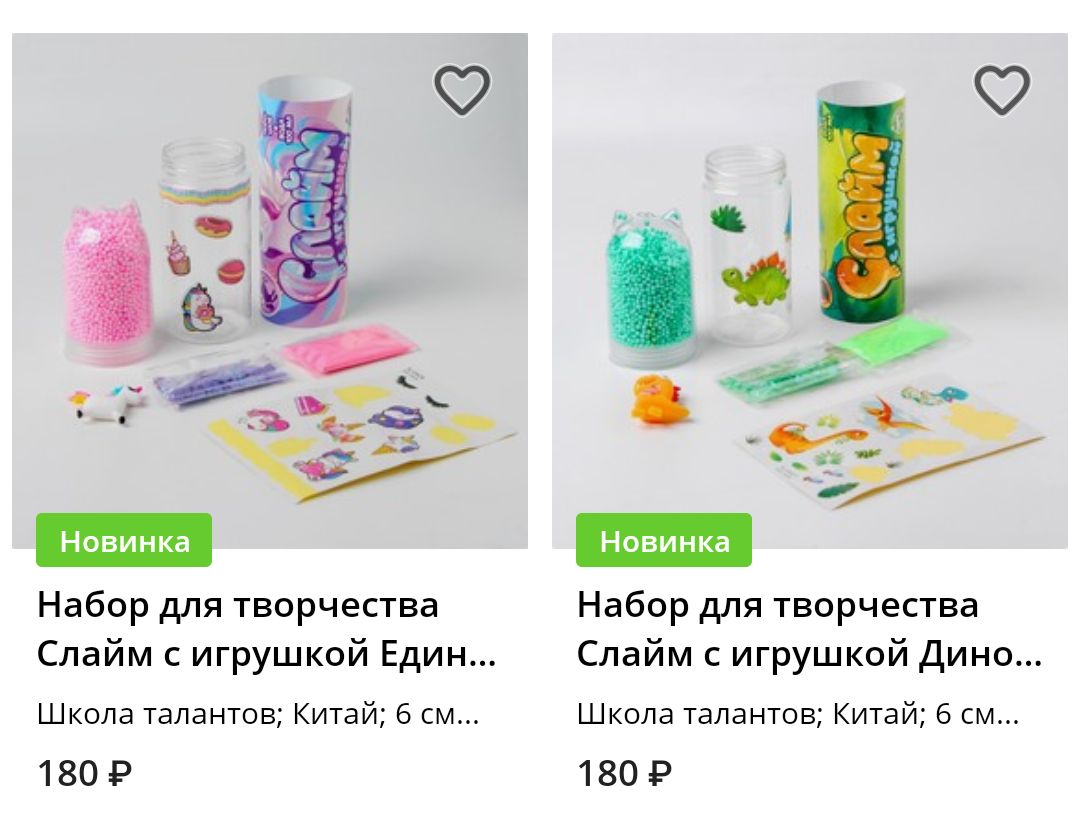
Task: Click the Новинка badge on unicorn set
Action: click(x=124, y=541)
